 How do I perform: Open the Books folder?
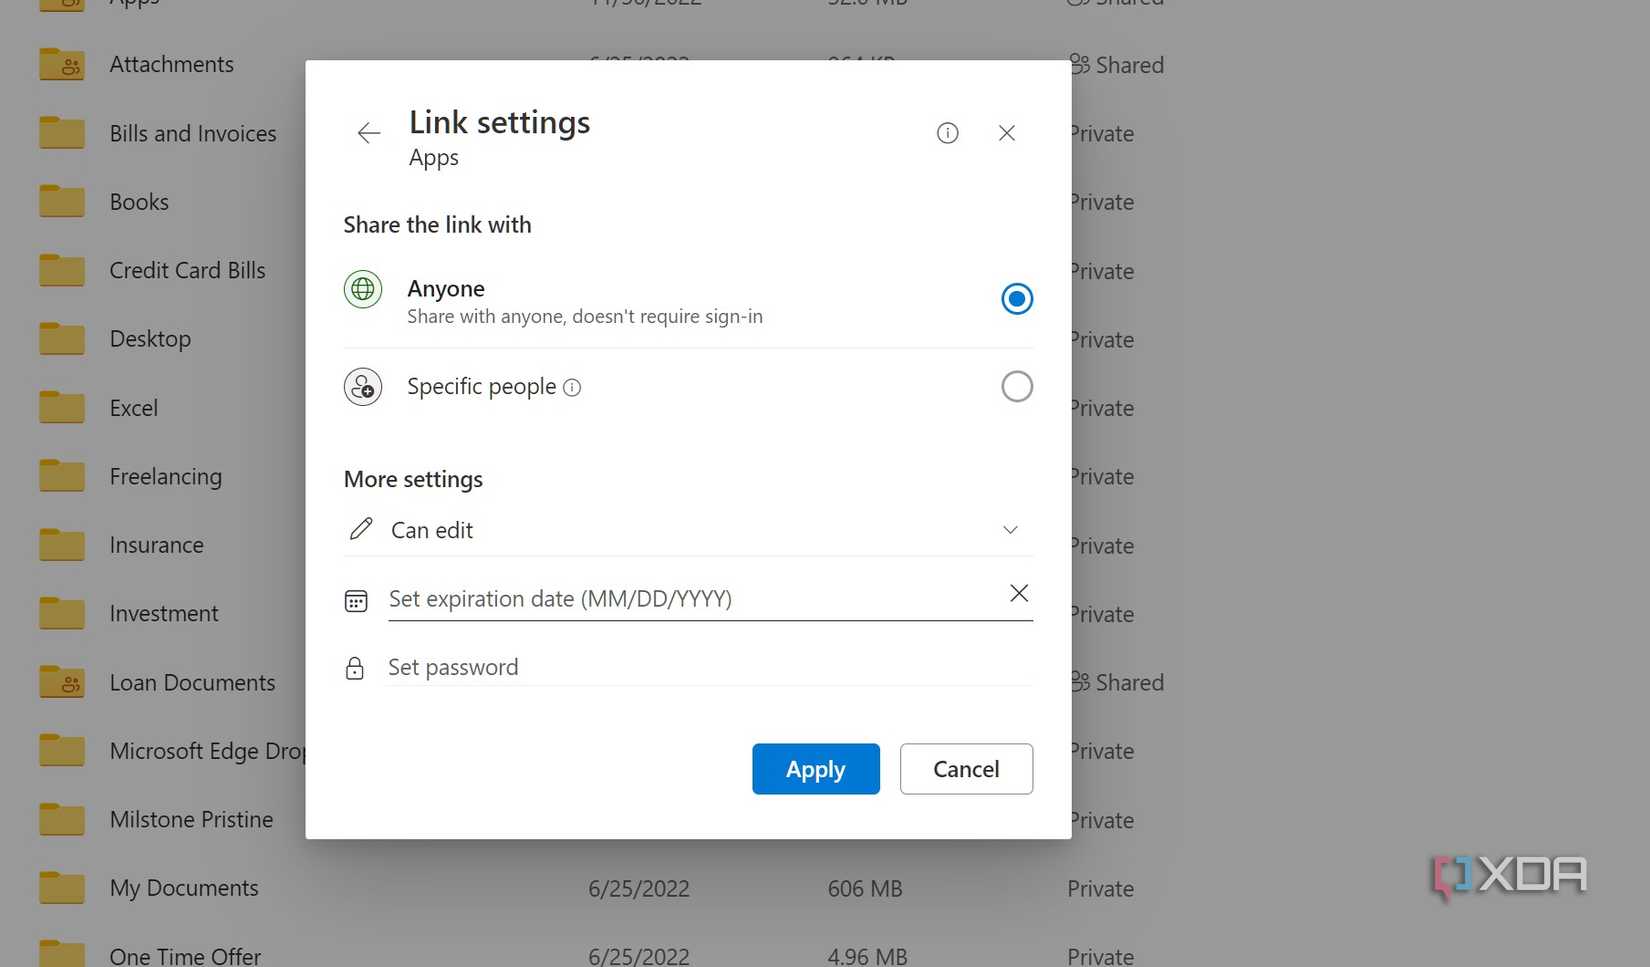(x=138, y=201)
